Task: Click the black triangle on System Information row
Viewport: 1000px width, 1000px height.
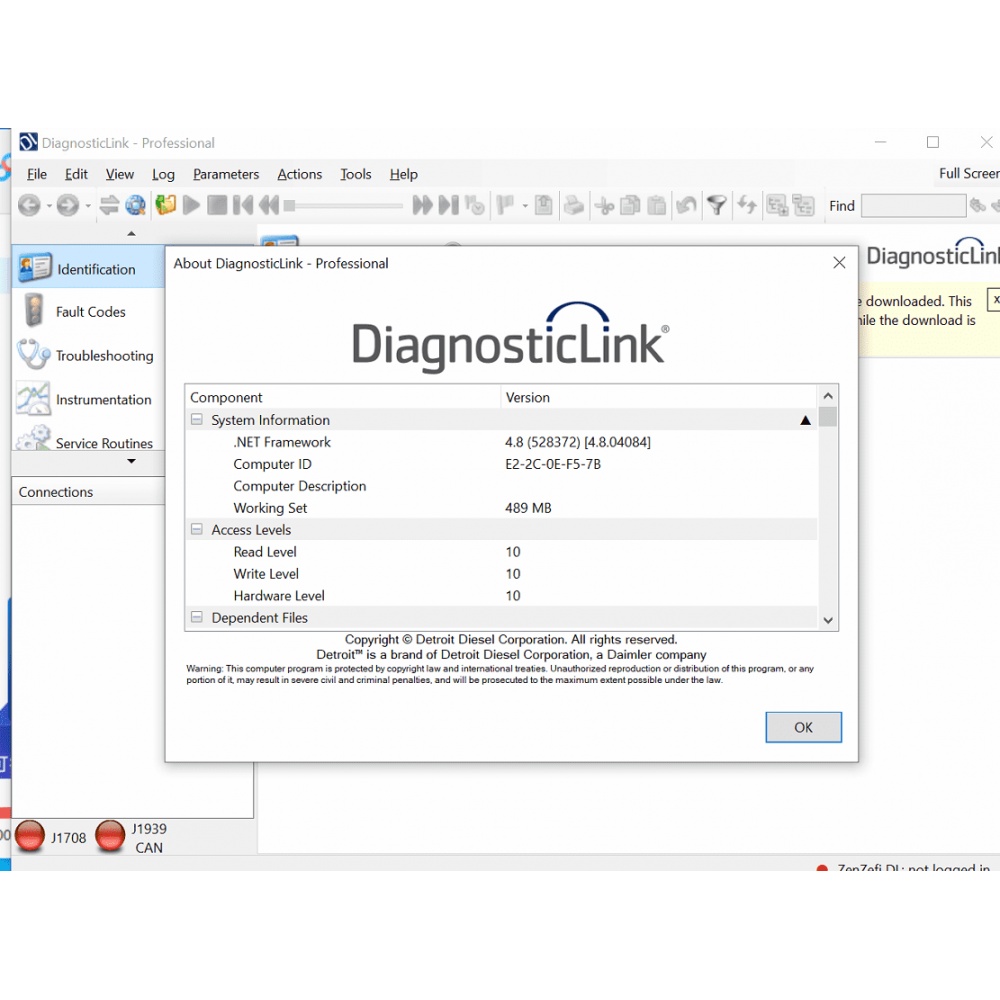Action: (805, 420)
